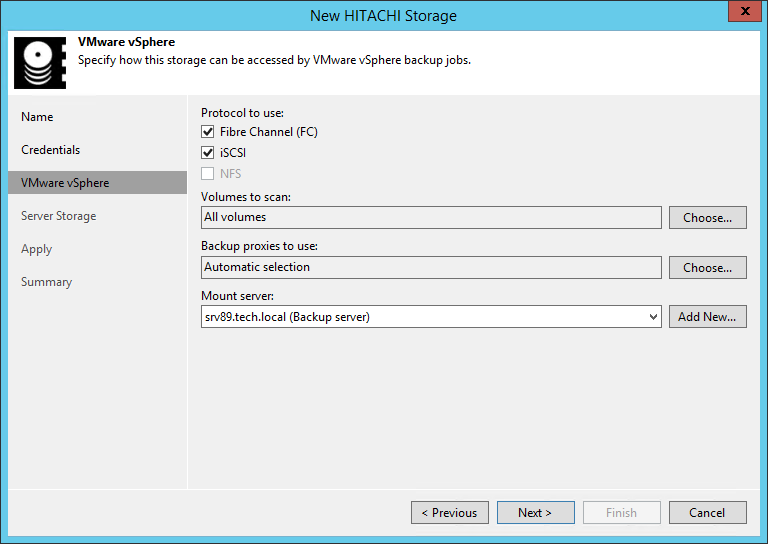The image size is (768, 544).
Task: Cancel the storage wizard
Action: tap(707, 513)
